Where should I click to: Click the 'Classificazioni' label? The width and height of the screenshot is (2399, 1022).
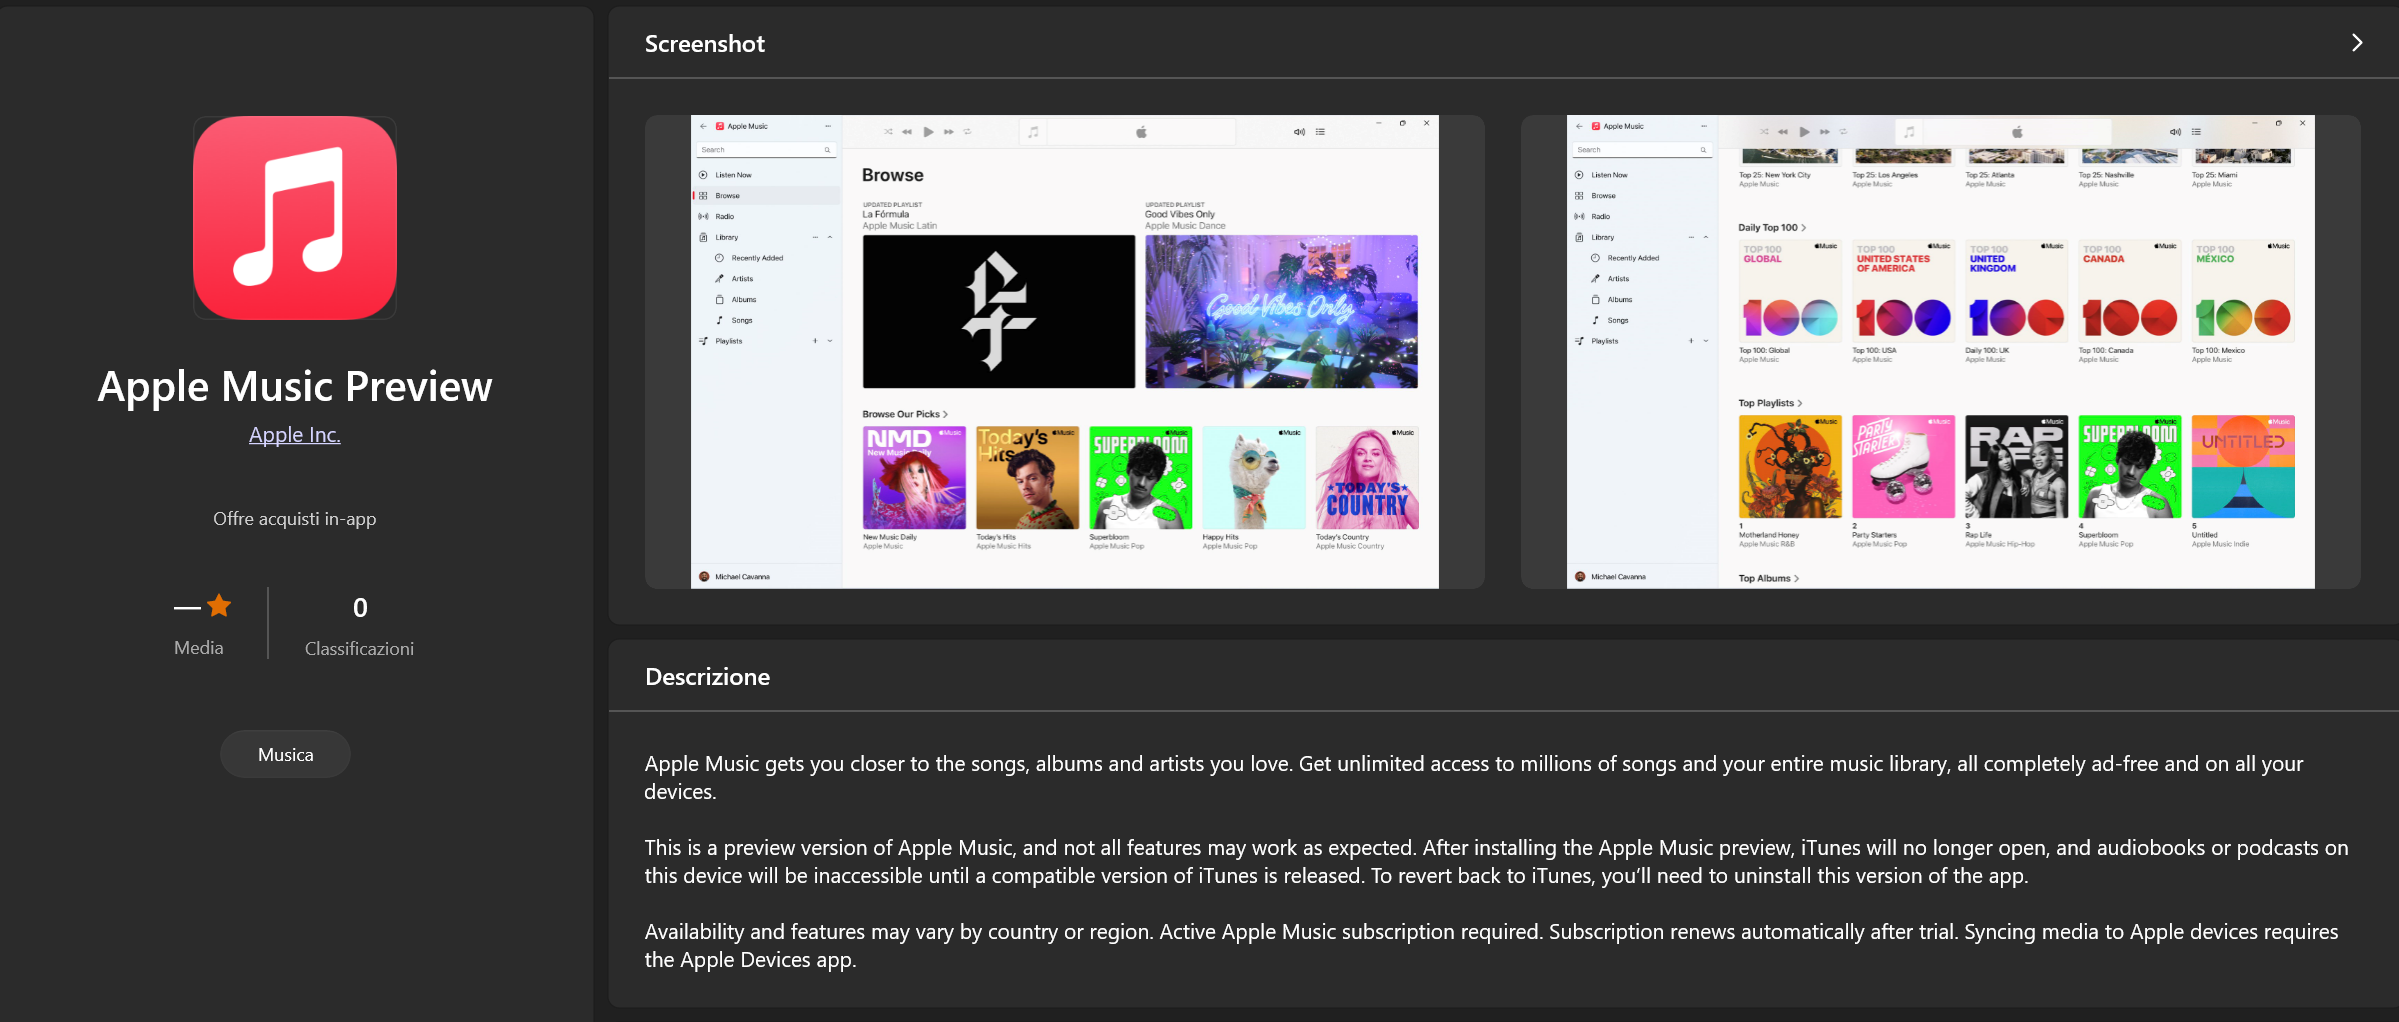click(359, 649)
